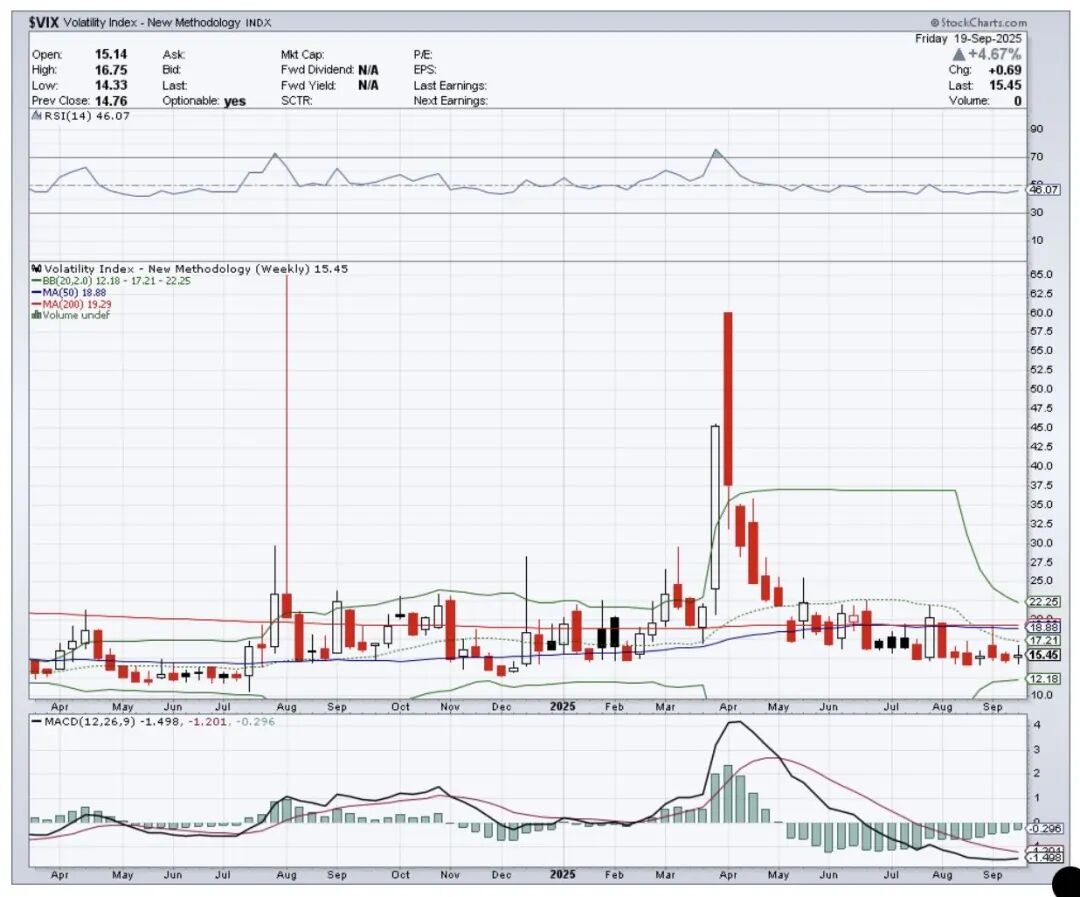The width and height of the screenshot is (1080, 897).
Task: Click the Mkt Cap: label
Action: click(x=302, y=54)
